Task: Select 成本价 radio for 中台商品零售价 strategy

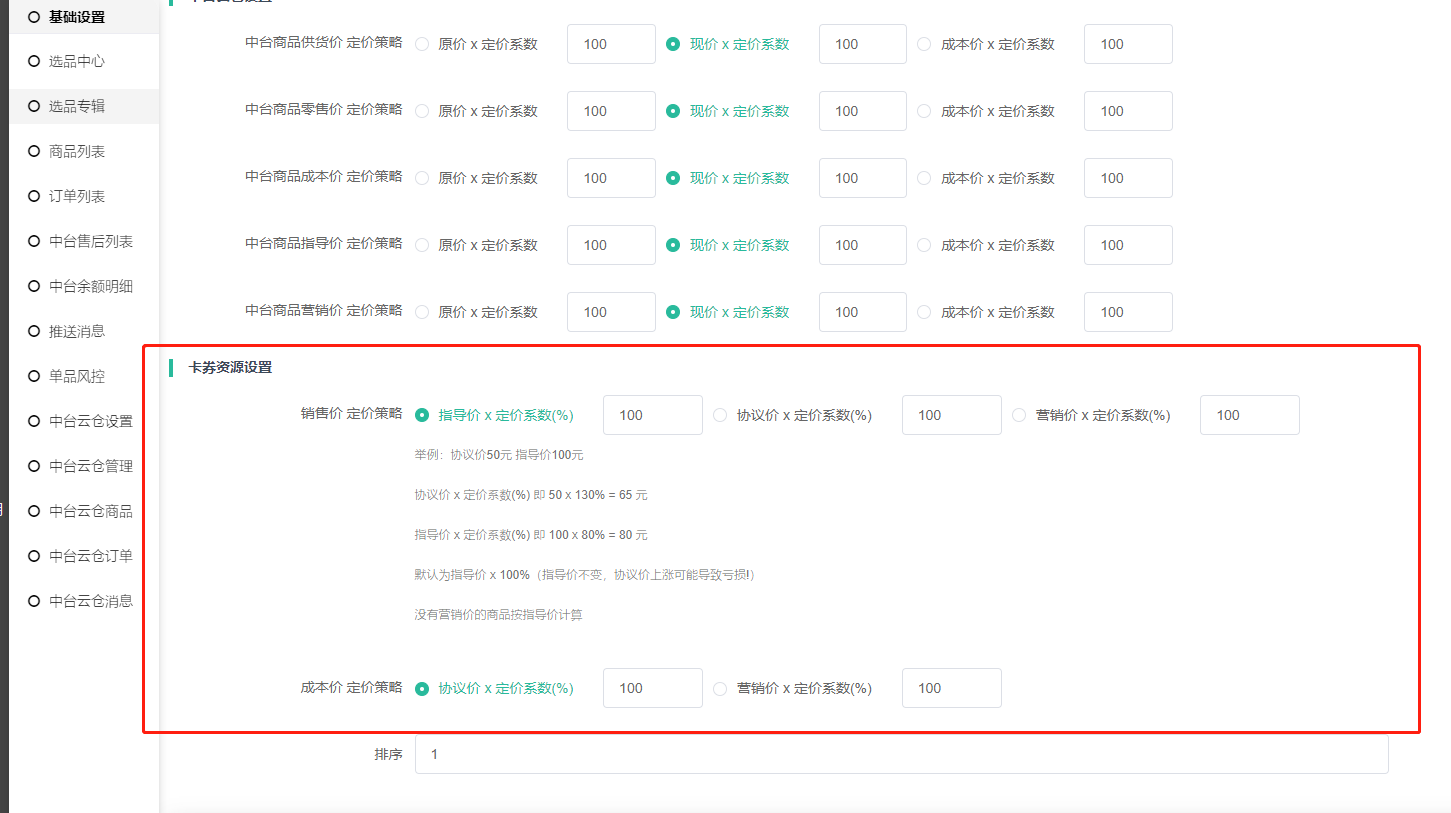Action: pos(924,111)
